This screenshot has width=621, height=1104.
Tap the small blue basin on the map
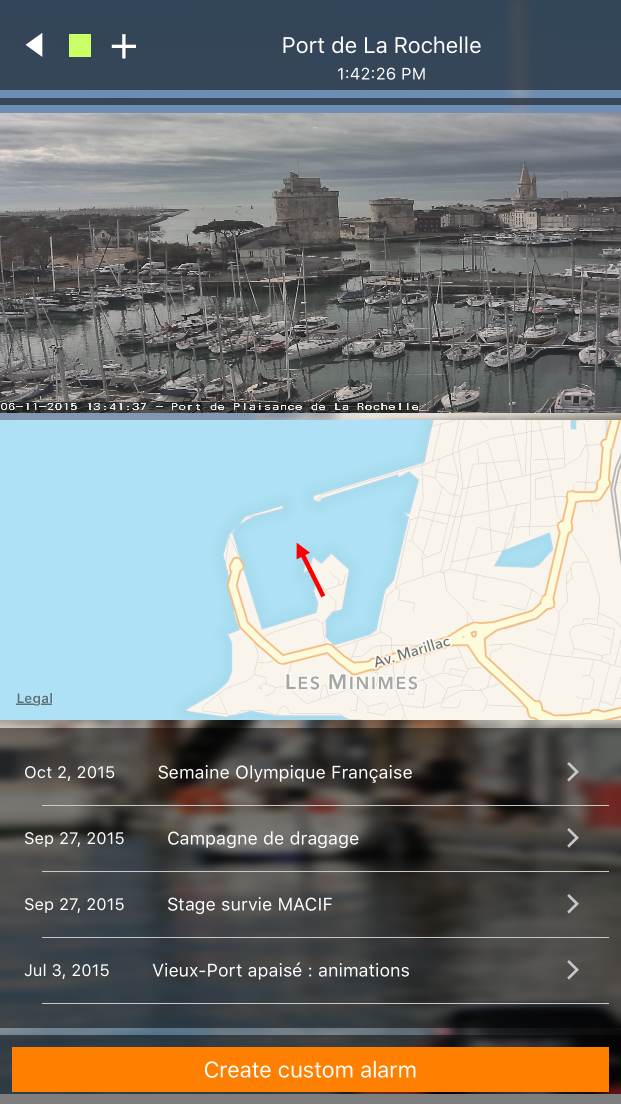pyautogui.click(x=524, y=550)
